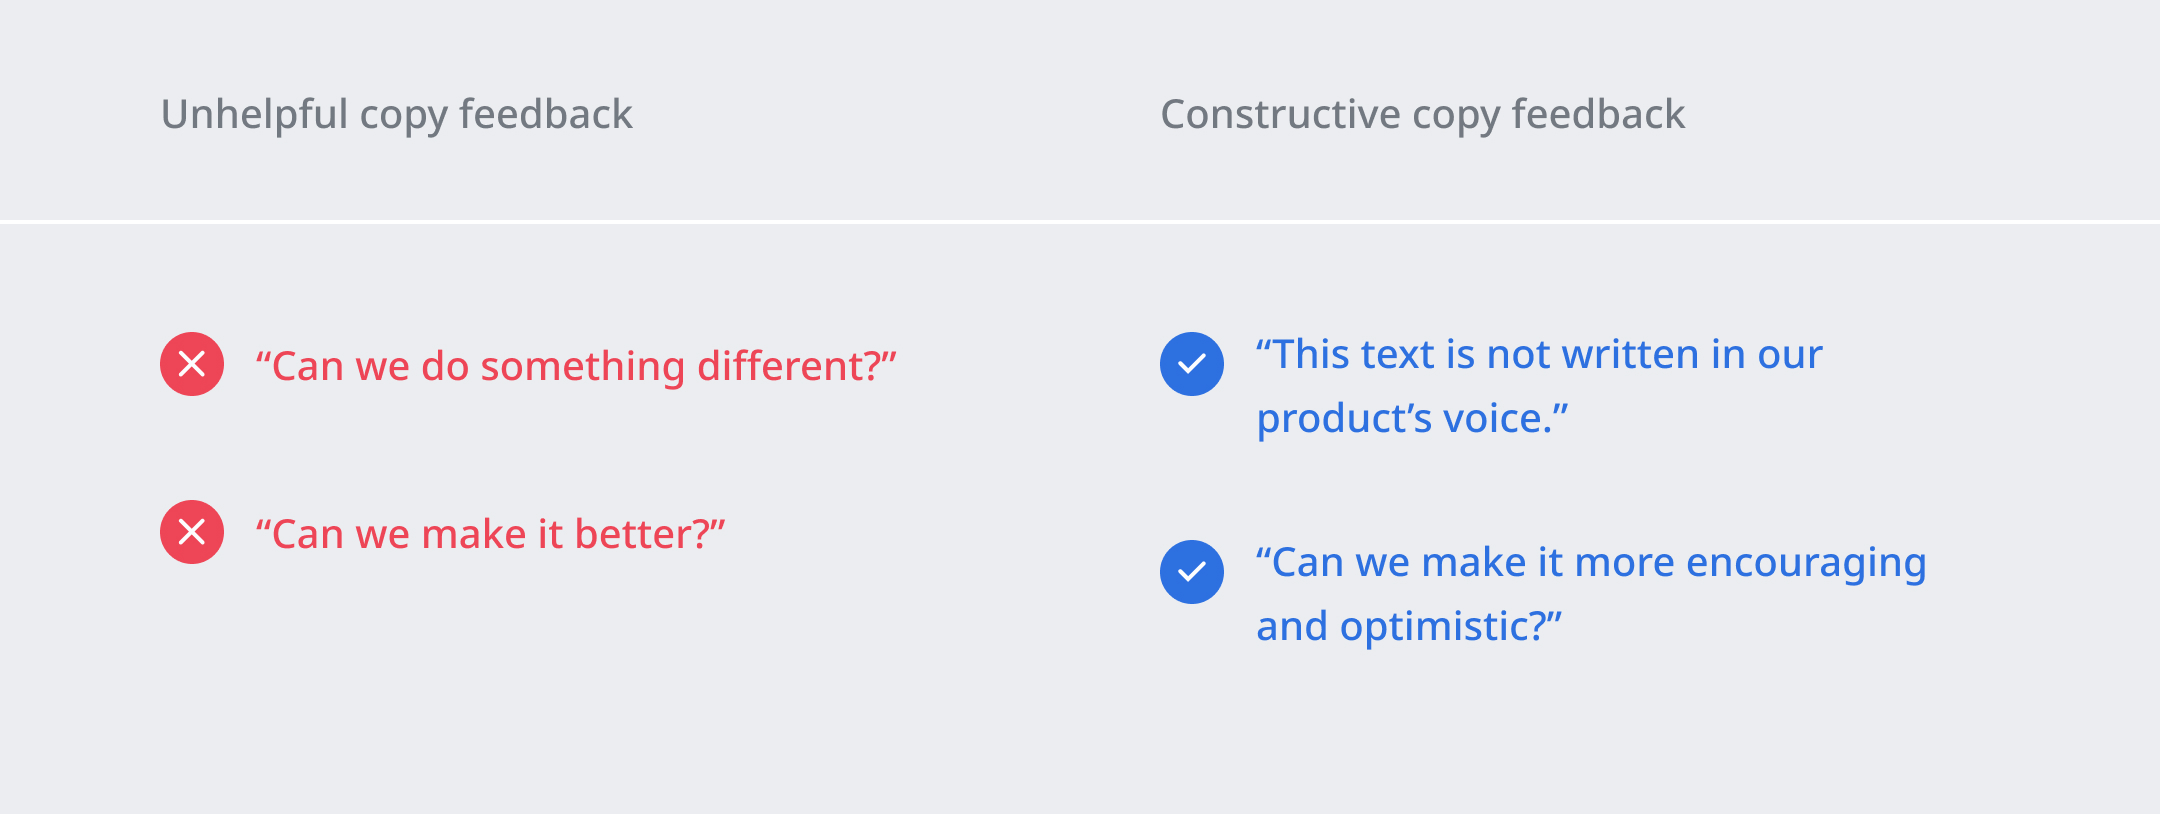Viewport: 2160px width, 814px height.
Task: Select the "Constructive copy feedback" heading
Action: [x=1422, y=114]
